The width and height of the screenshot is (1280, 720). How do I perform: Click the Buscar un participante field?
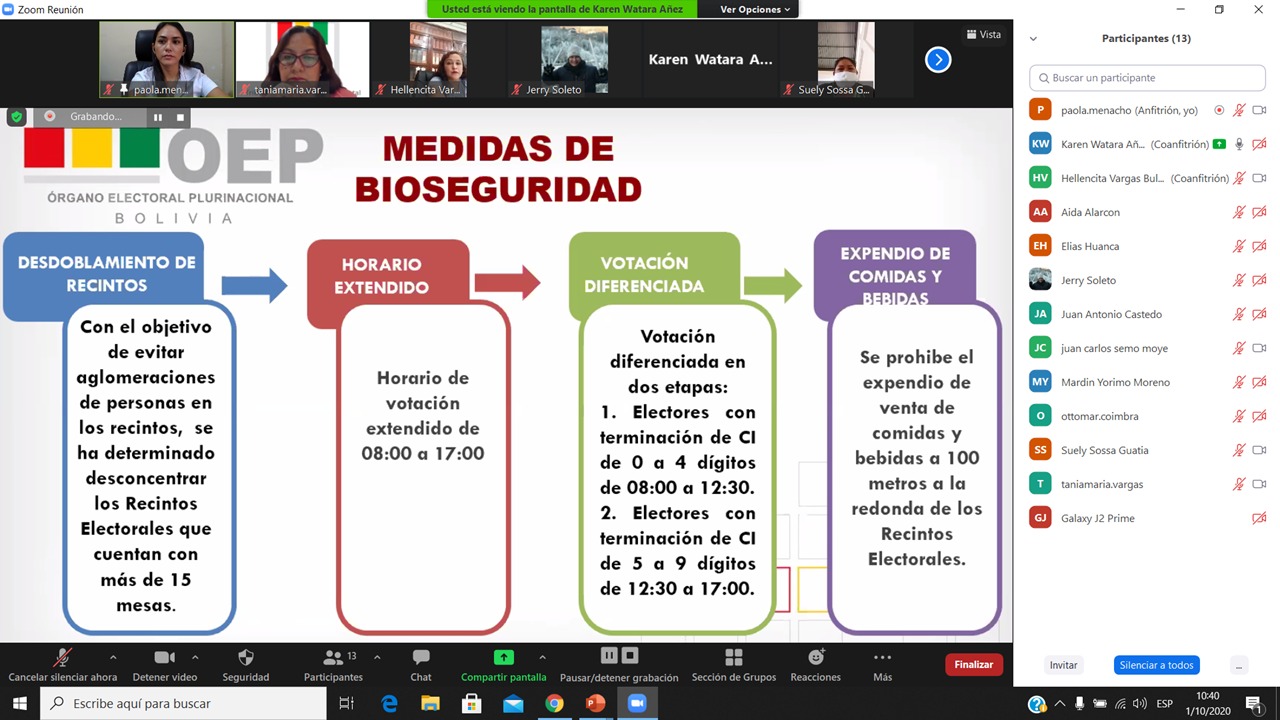tap(1146, 77)
